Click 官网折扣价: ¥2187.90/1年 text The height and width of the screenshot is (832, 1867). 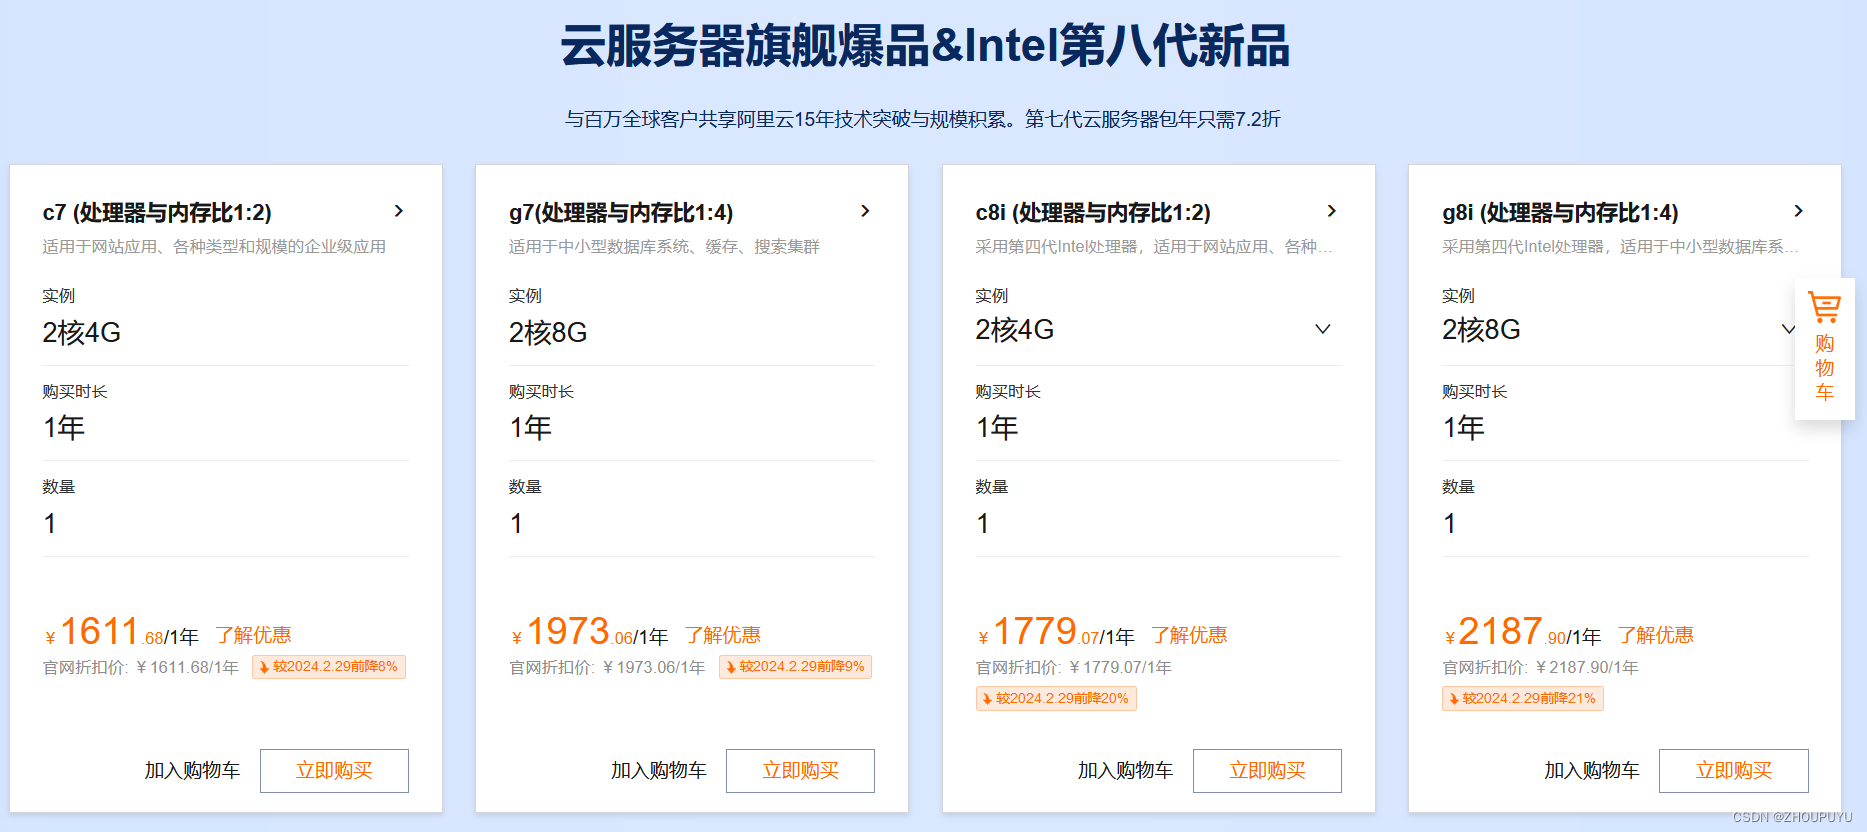[x=1541, y=667]
